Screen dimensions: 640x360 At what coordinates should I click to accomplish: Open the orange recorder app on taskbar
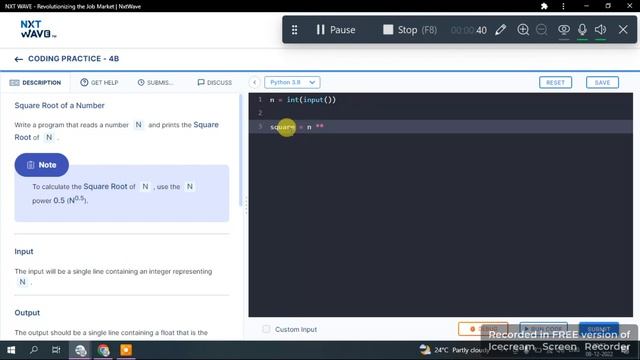tap(126, 350)
